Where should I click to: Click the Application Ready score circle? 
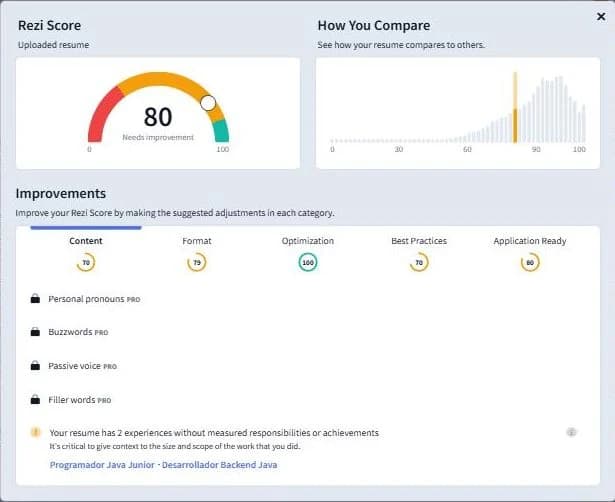(x=530, y=262)
